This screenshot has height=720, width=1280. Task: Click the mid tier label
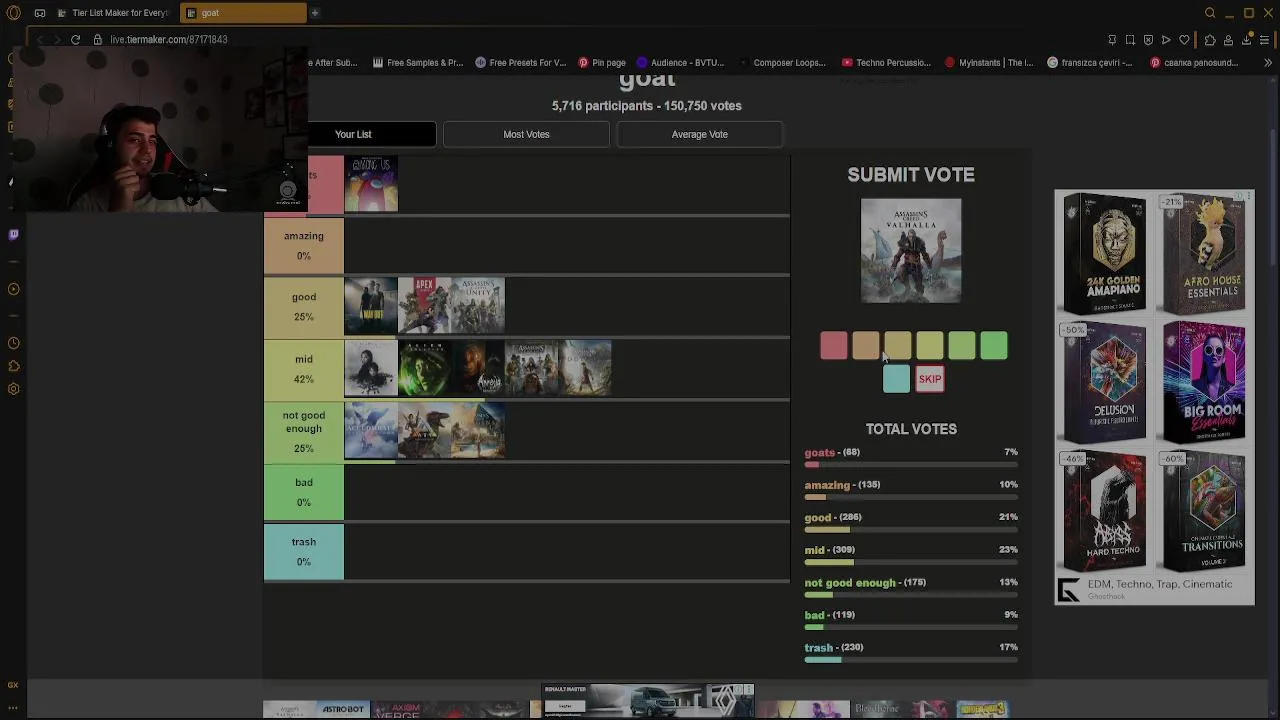point(304,368)
